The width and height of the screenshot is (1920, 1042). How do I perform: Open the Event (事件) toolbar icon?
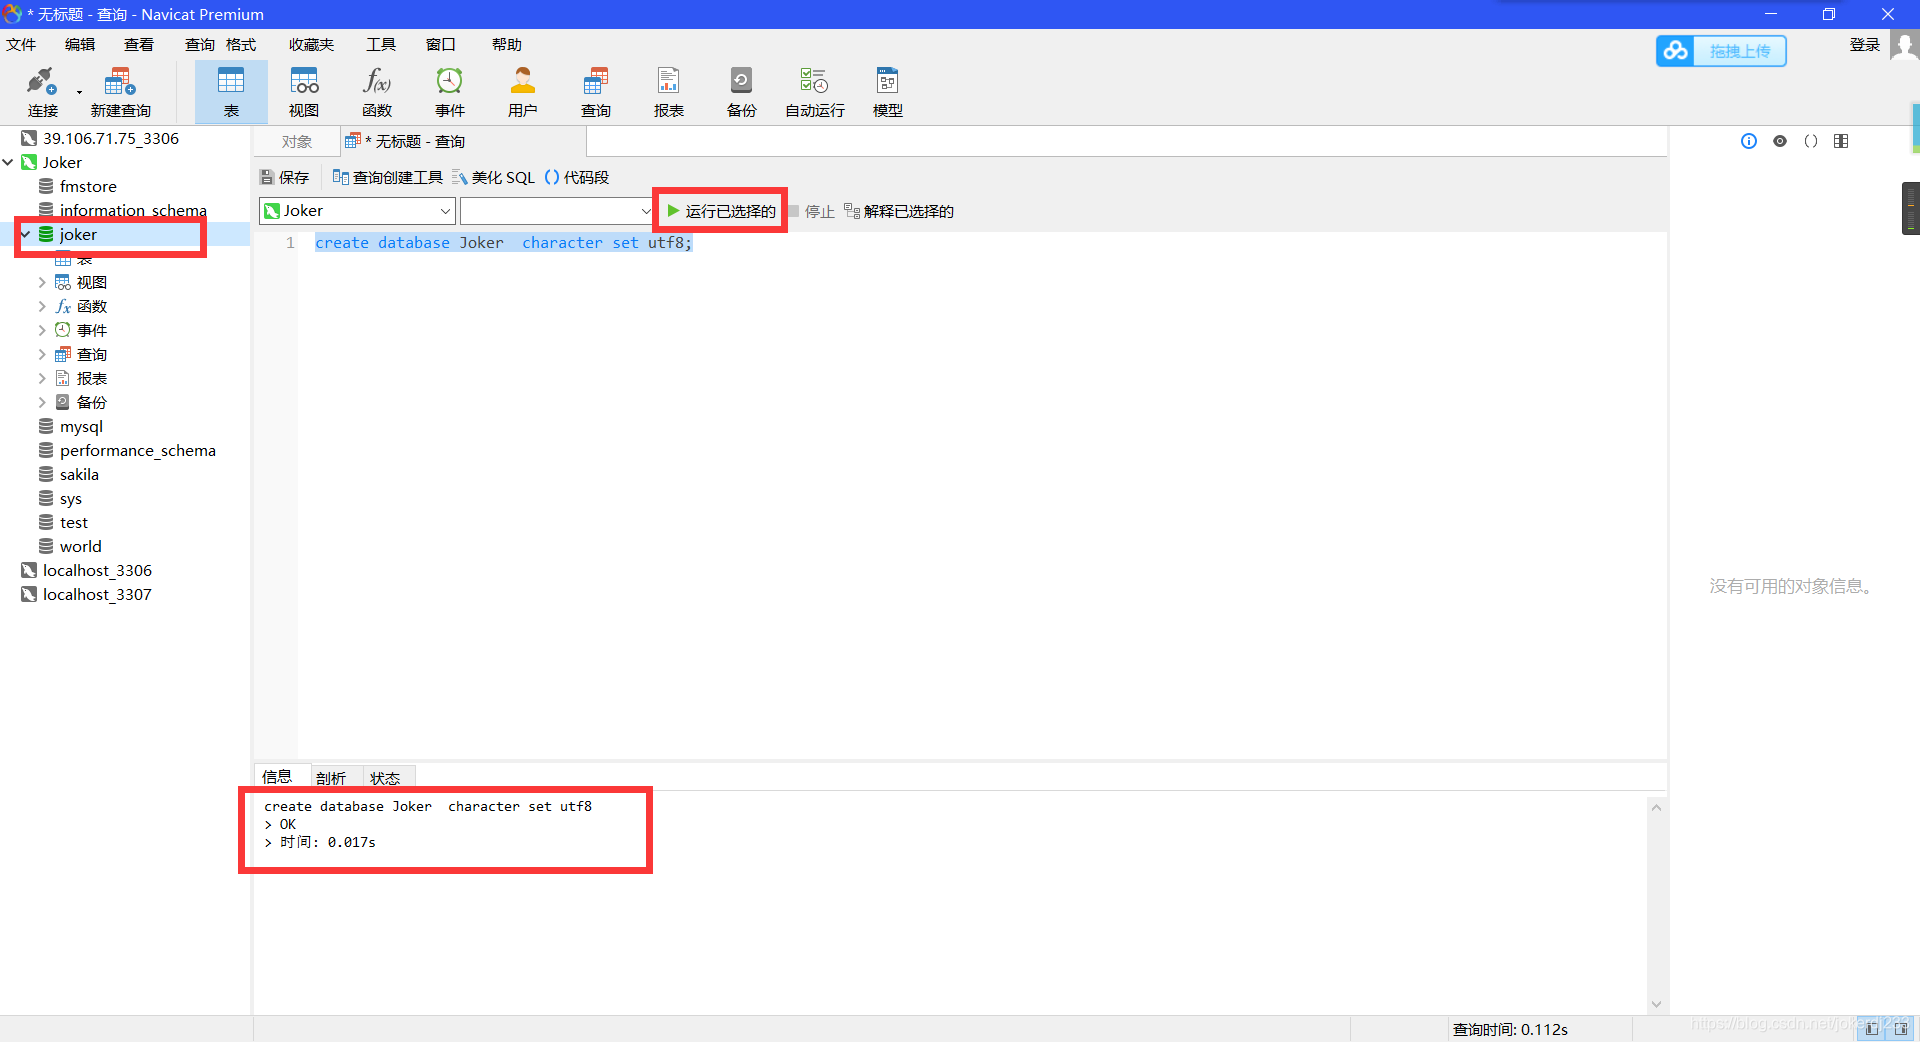(450, 92)
